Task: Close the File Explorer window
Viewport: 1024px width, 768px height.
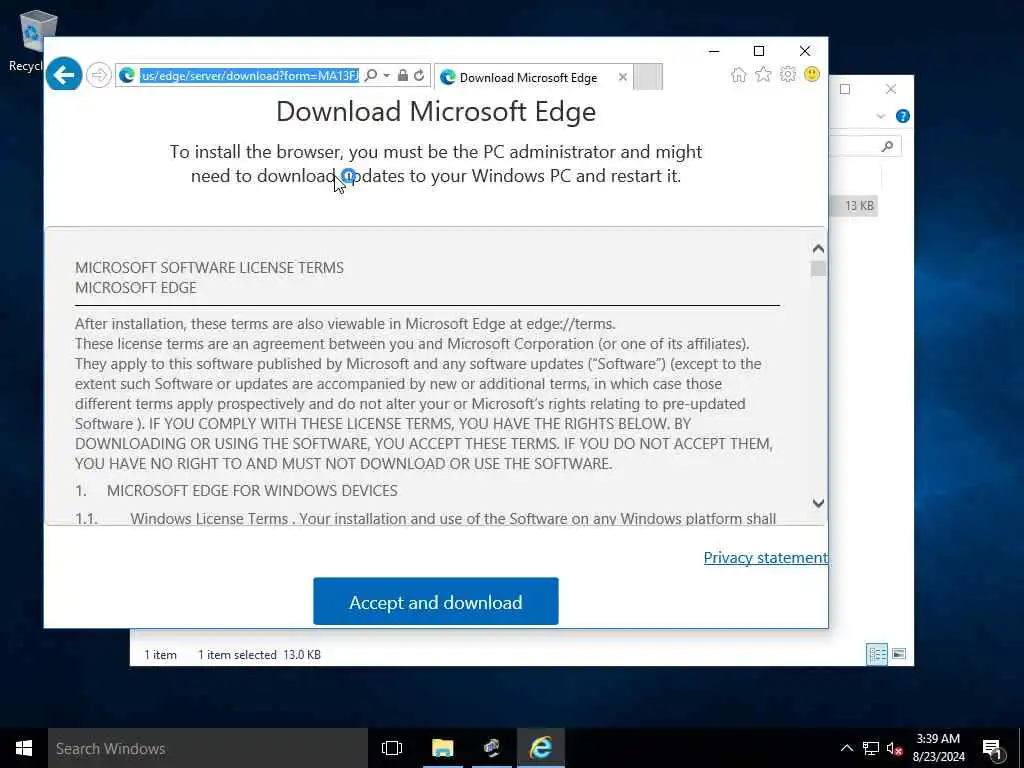Action: click(x=891, y=89)
